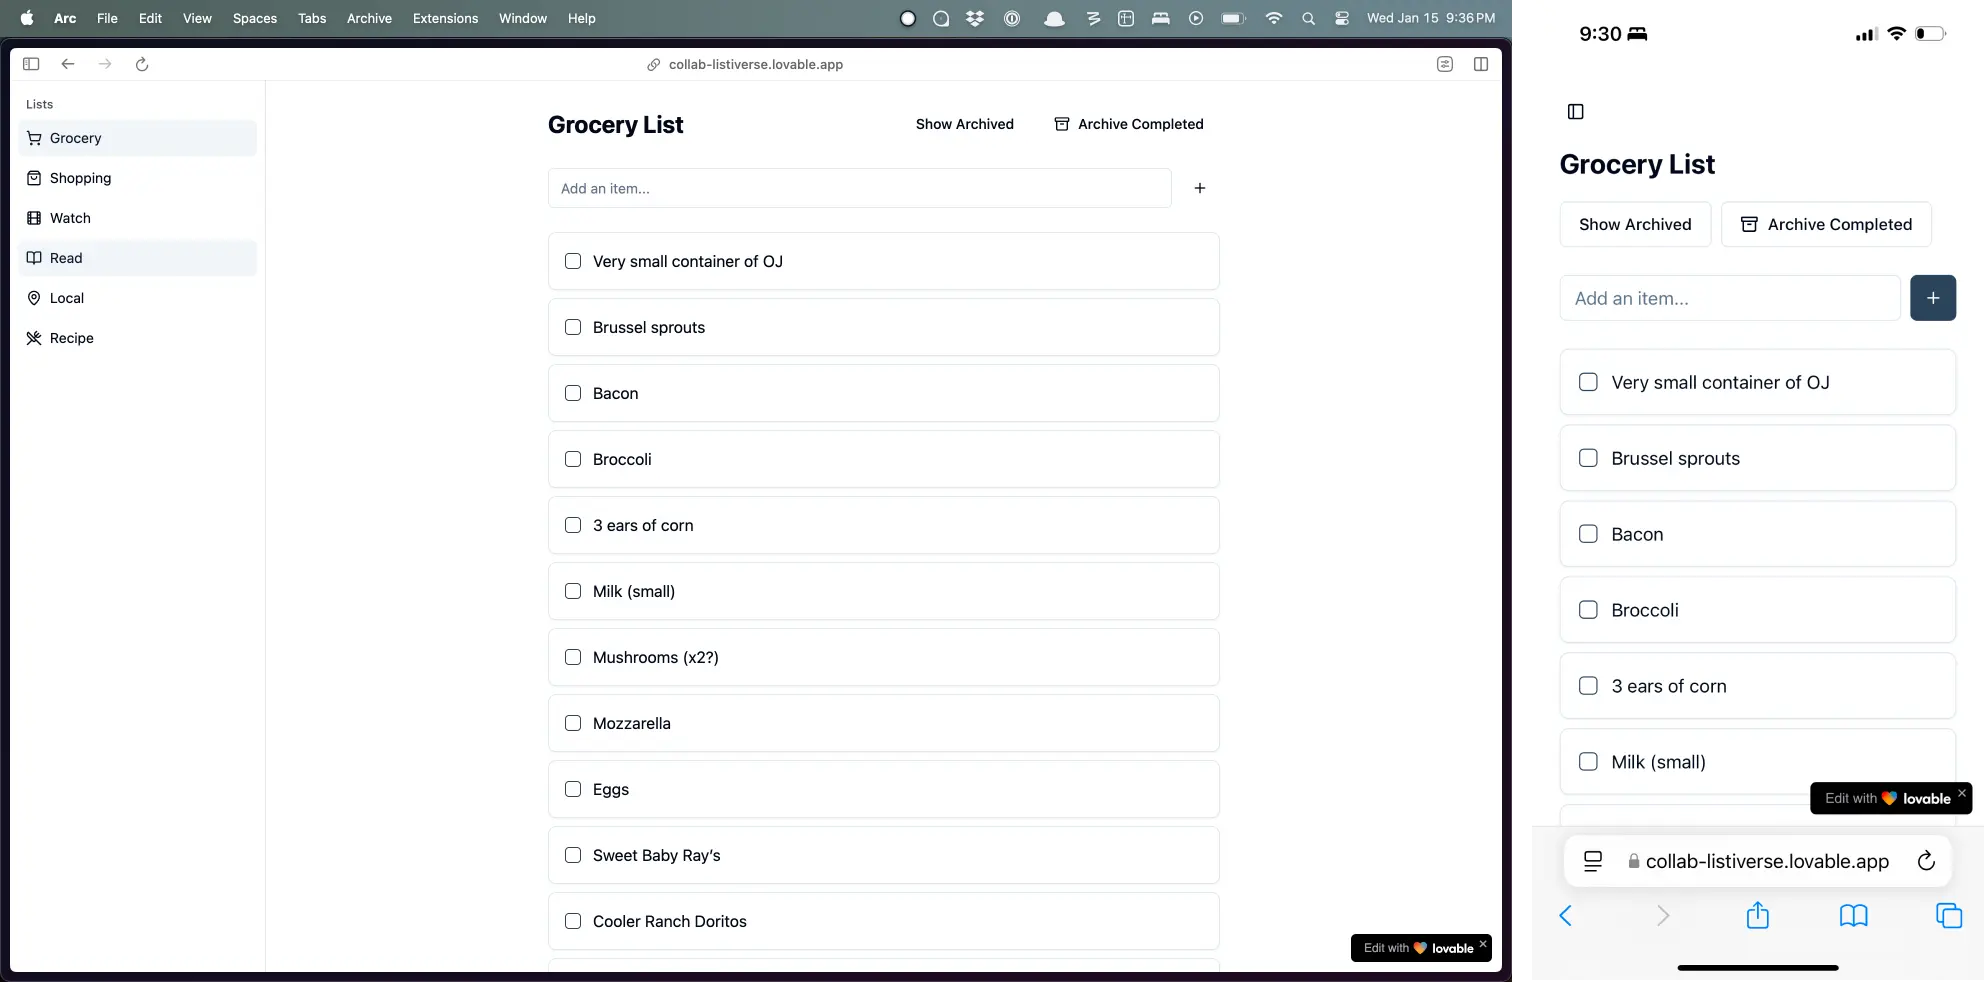The width and height of the screenshot is (1984, 982).
Task: Select Watch list in sidebar
Action: [x=138, y=218]
